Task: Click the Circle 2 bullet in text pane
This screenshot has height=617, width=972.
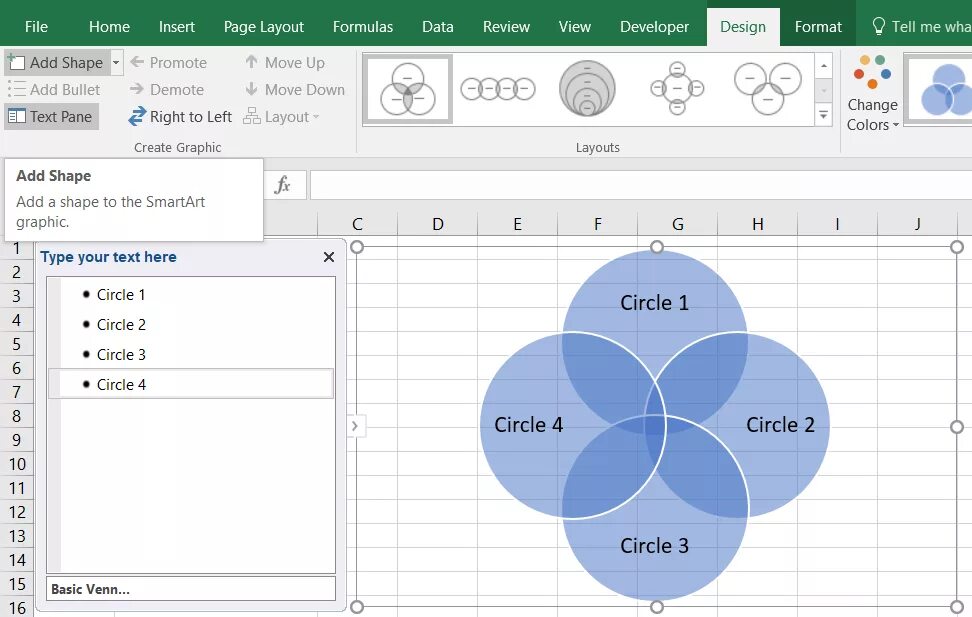Action: coord(121,324)
